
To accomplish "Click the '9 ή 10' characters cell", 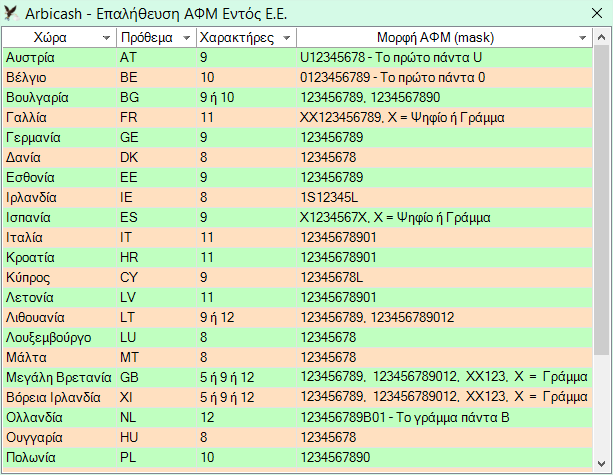I will (246, 97).
